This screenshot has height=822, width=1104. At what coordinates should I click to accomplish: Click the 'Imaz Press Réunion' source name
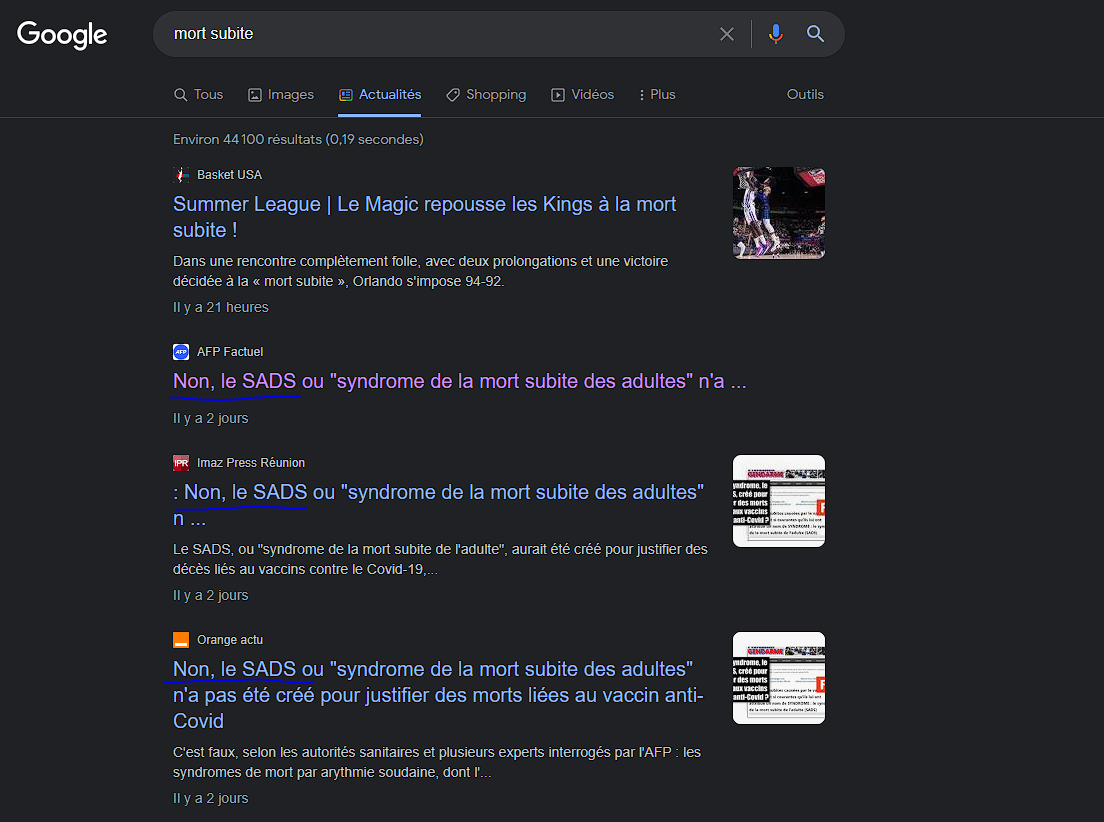tap(251, 463)
